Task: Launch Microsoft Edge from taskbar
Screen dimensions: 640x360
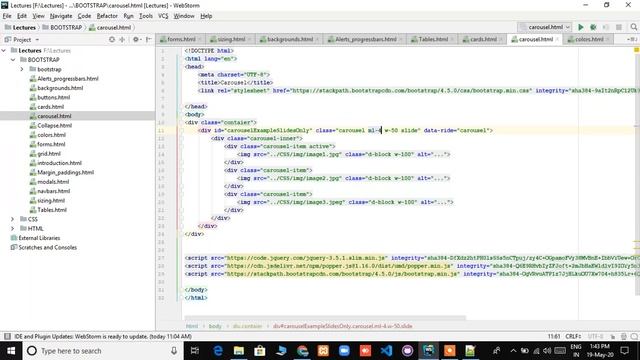Action: point(218,351)
